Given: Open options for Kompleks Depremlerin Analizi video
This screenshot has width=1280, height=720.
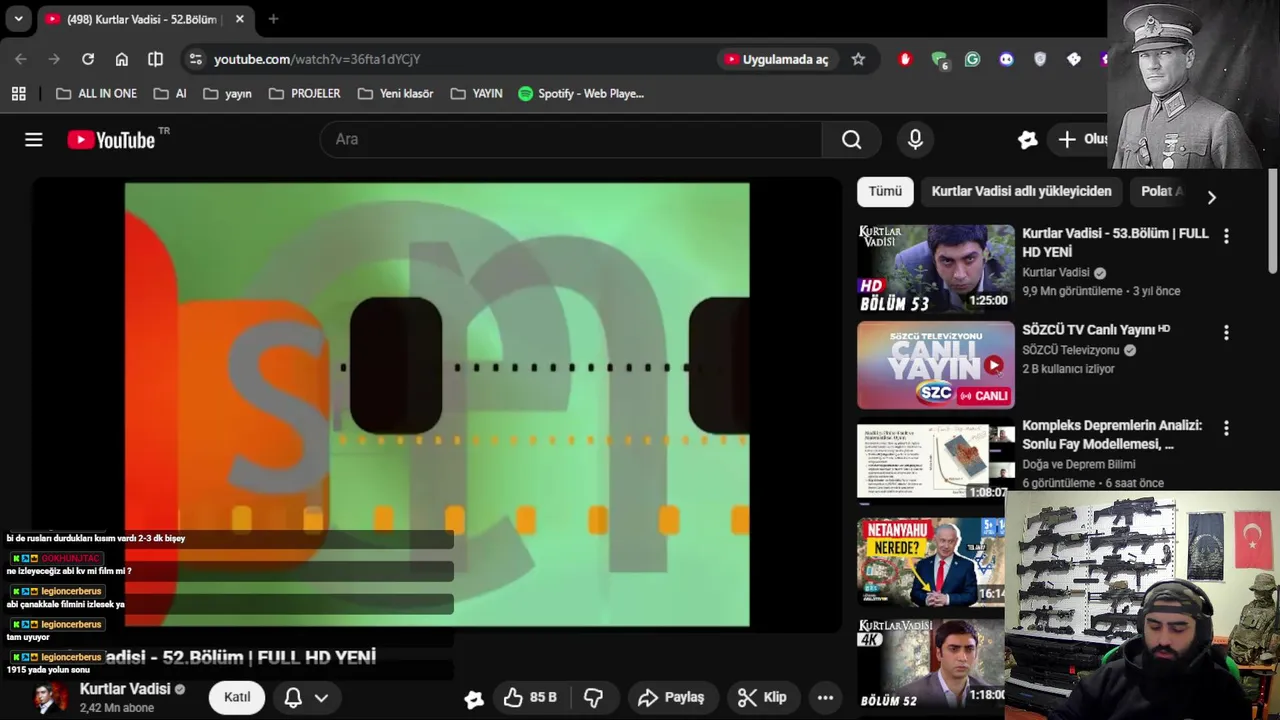Looking at the screenshot, I should 1226,428.
